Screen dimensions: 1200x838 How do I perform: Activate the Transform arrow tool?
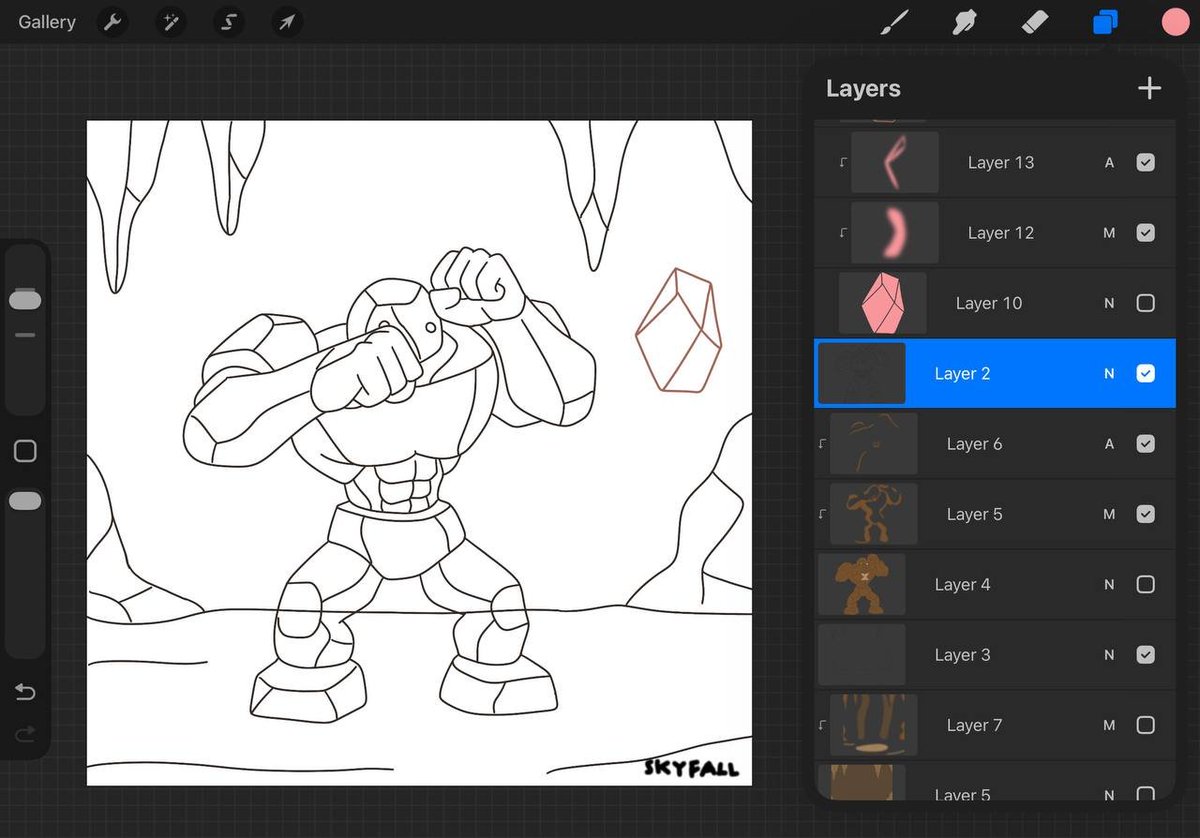coord(287,22)
